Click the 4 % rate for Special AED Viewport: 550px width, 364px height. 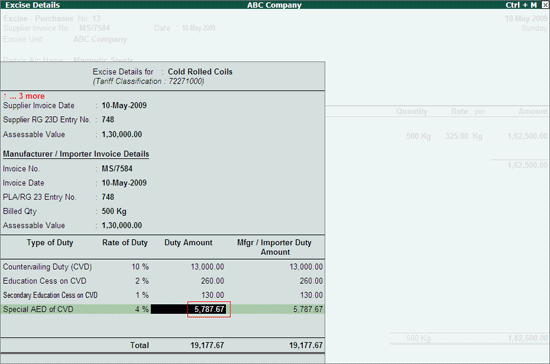[142, 309]
